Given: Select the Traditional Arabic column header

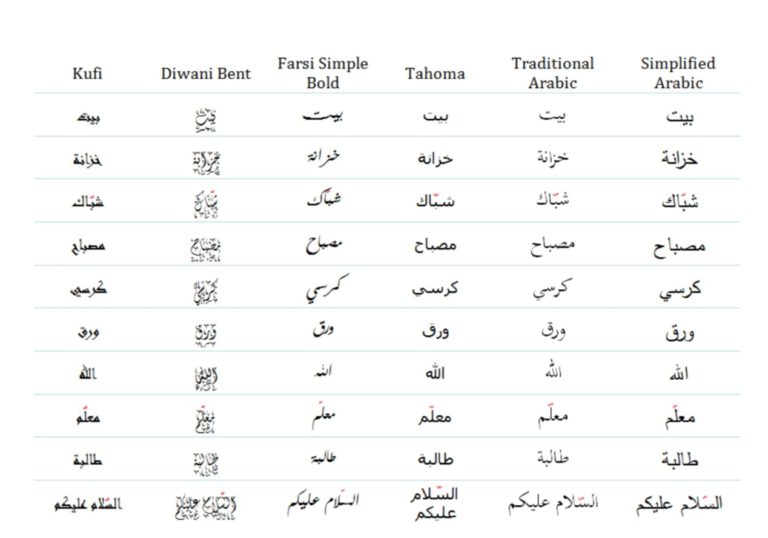Looking at the screenshot, I should [553, 73].
